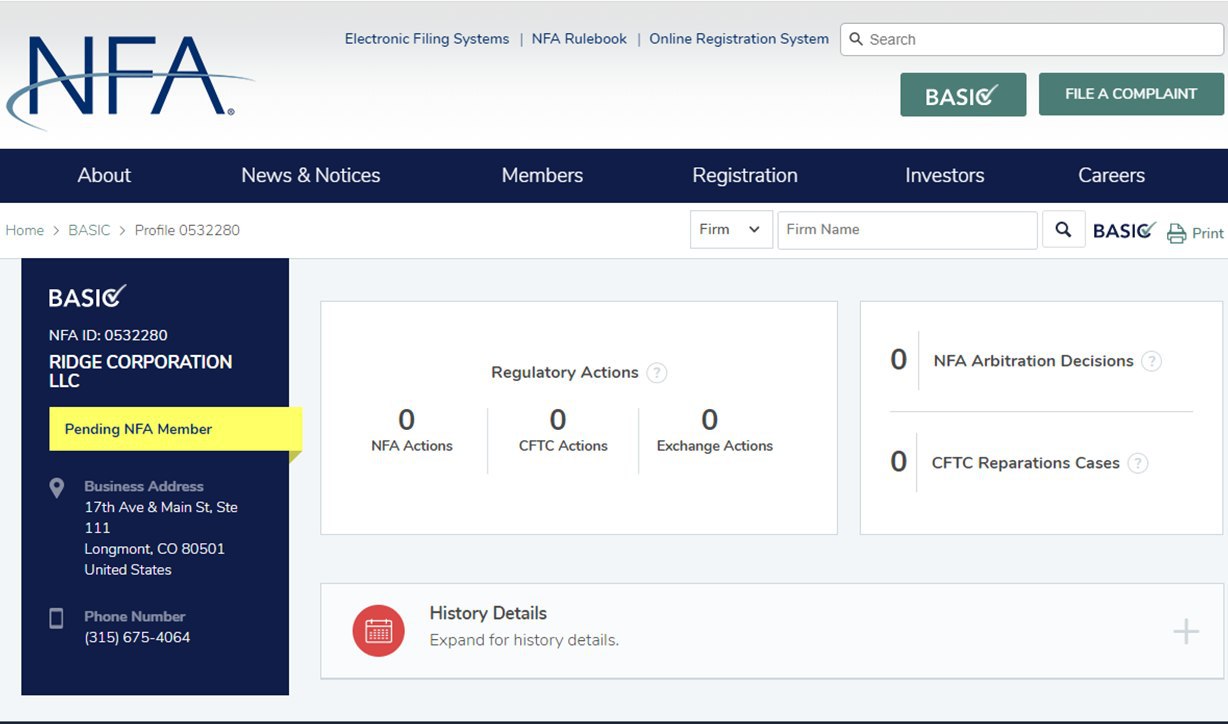This screenshot has width=1228, height=724.
Task: Open the Firm search type dropdown
Action: pyautogui.click(x=731, y=229)
